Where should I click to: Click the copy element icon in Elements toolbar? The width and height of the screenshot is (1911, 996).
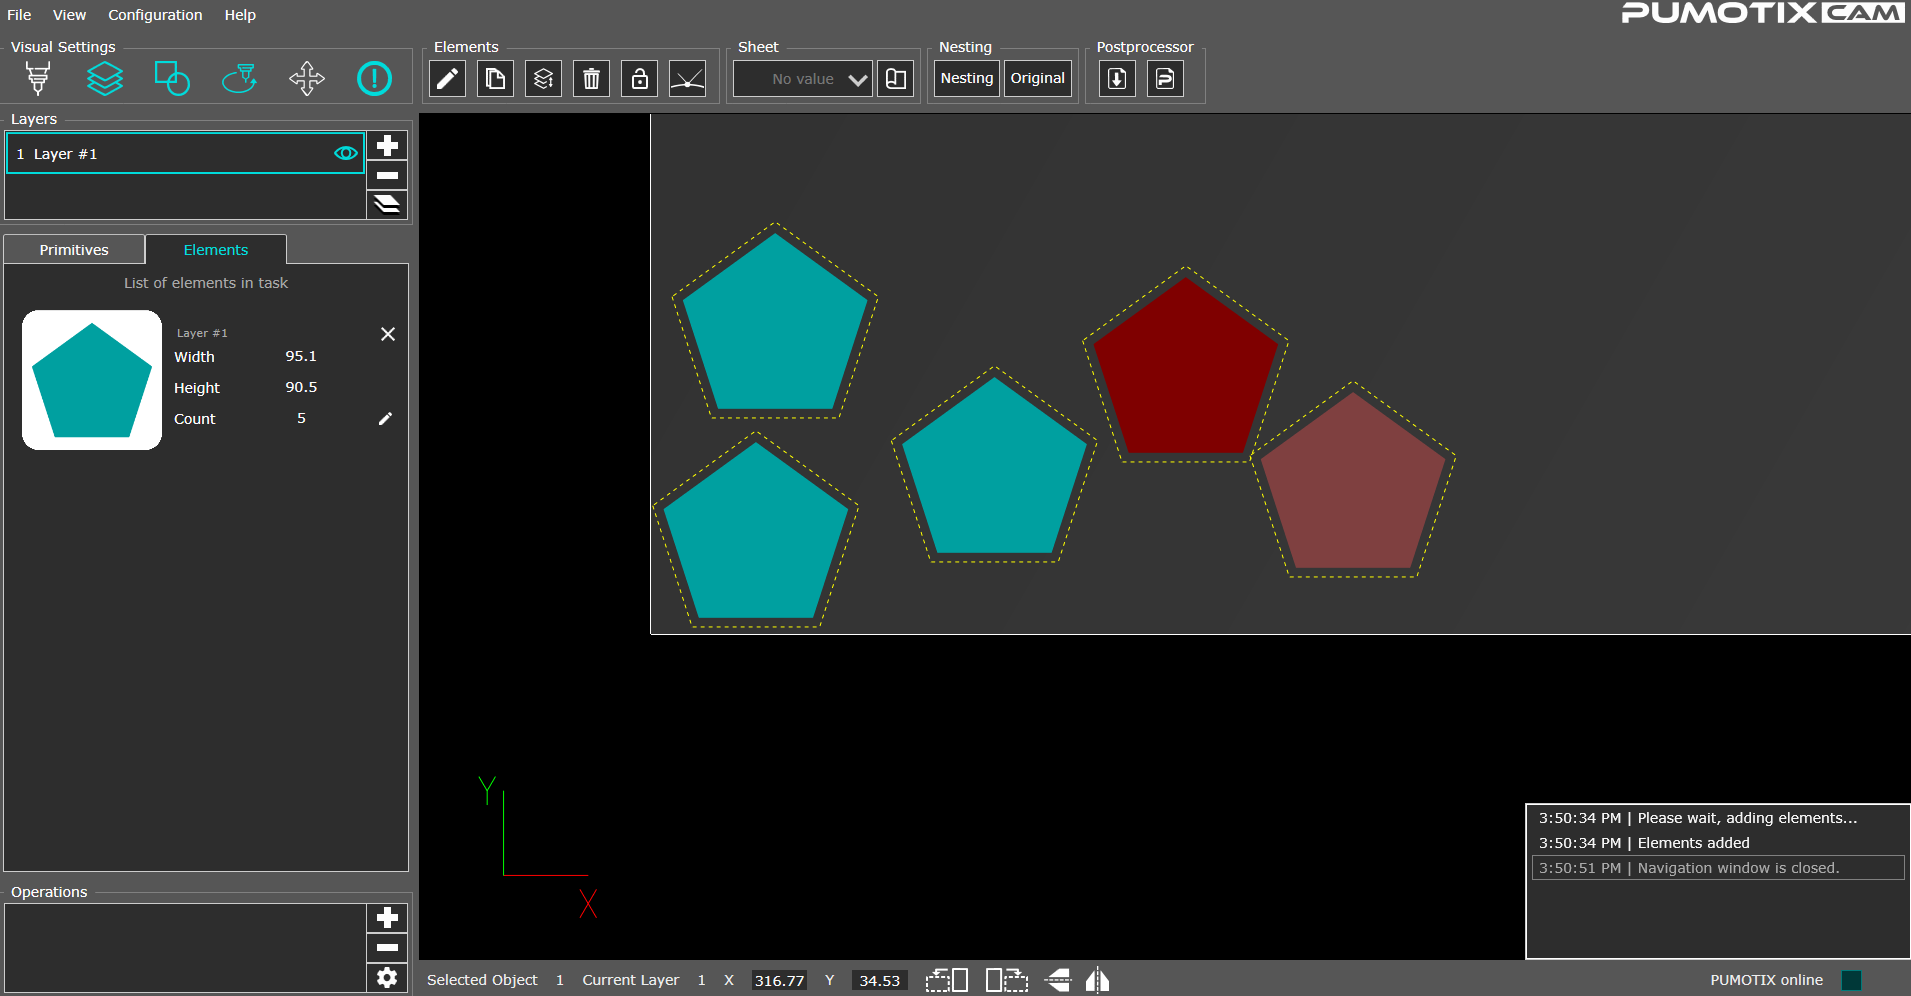[x=495, y=78]
